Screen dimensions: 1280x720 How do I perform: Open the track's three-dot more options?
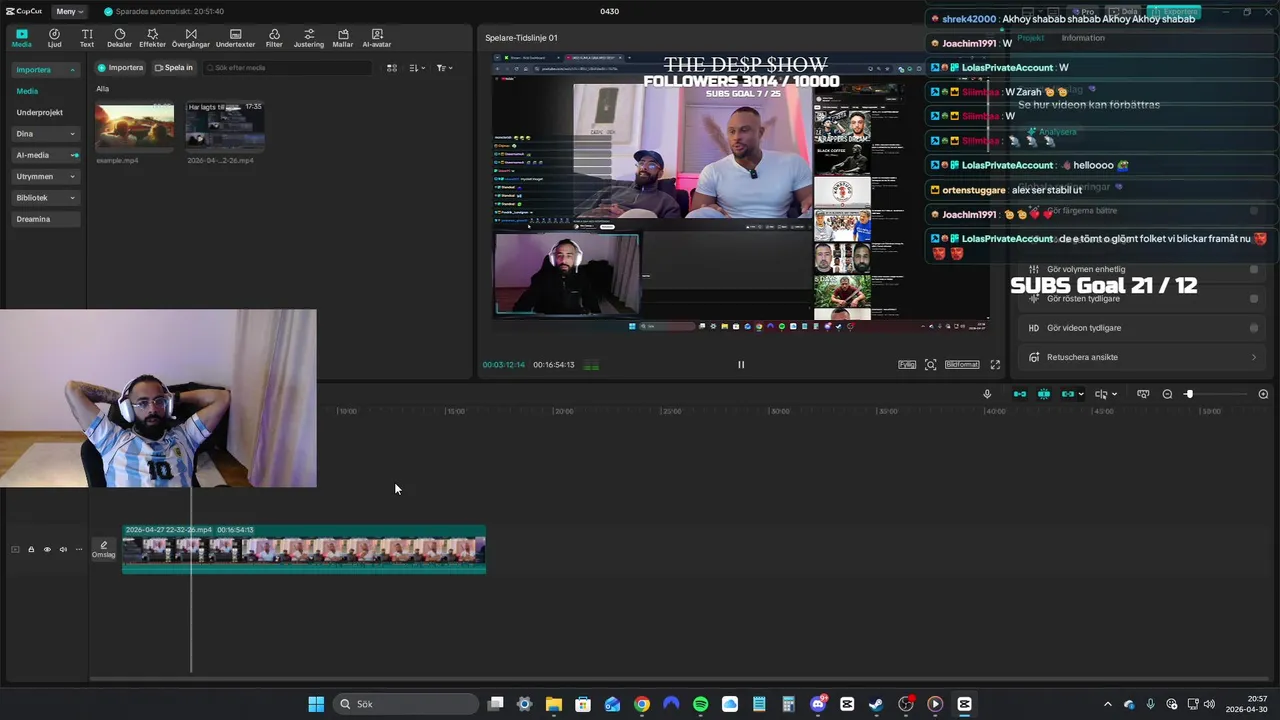[x=79, y=549]
